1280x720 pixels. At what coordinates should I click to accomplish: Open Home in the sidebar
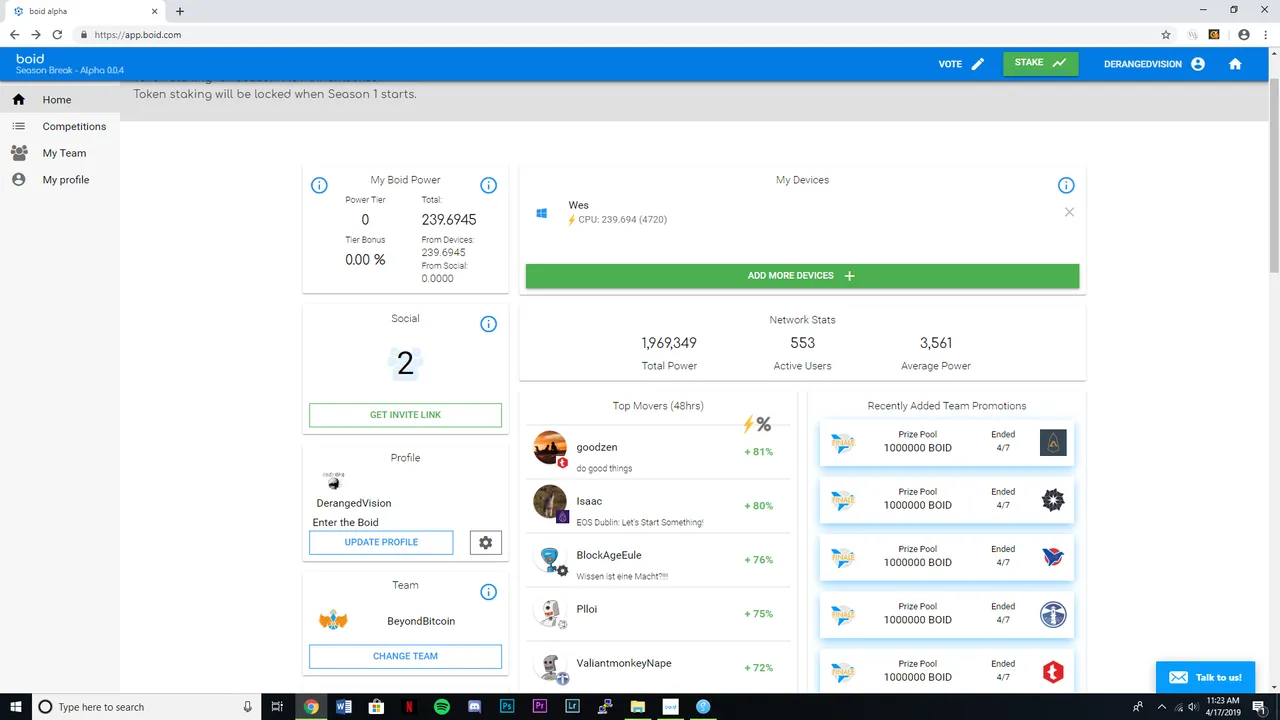pyautogui.click(x=60, y=100)
